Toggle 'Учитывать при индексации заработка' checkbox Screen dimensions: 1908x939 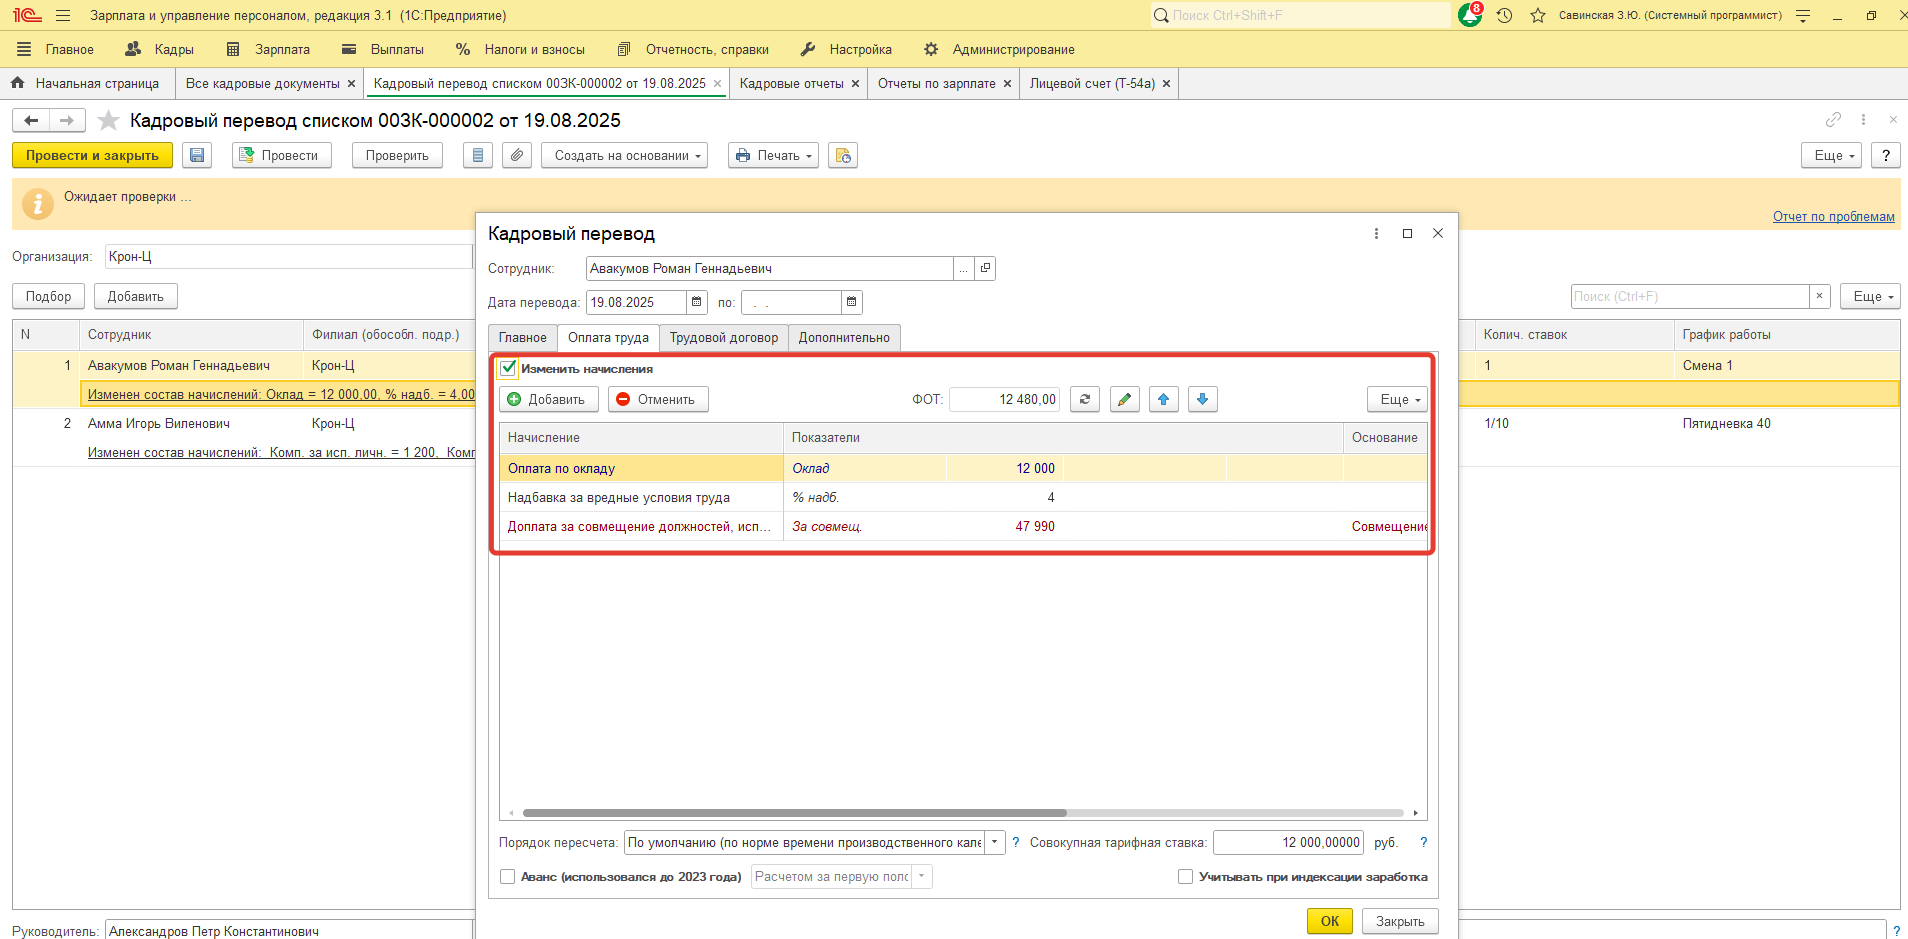[1185, 877]
